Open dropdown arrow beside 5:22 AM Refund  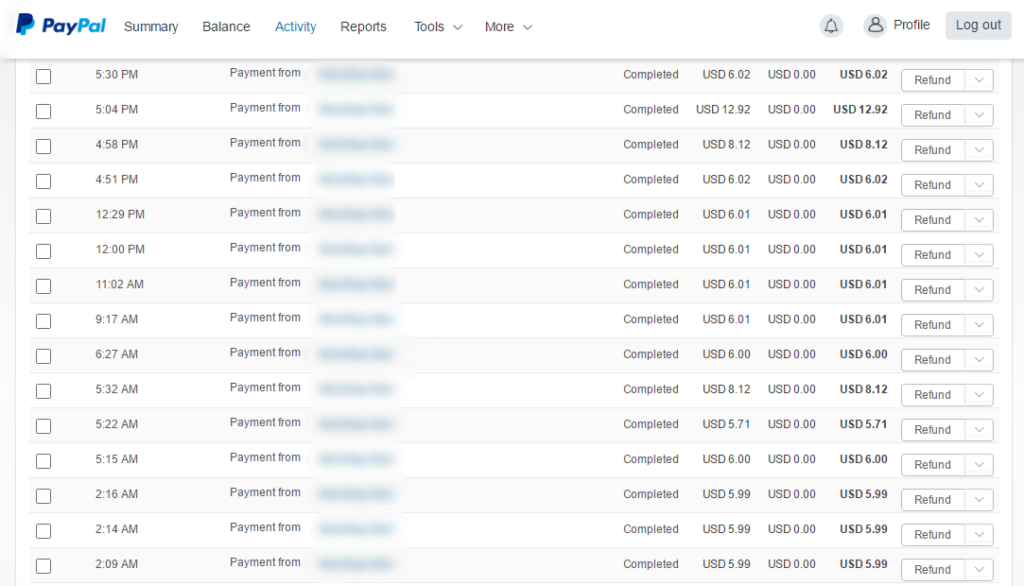click(x=979, y=430)
